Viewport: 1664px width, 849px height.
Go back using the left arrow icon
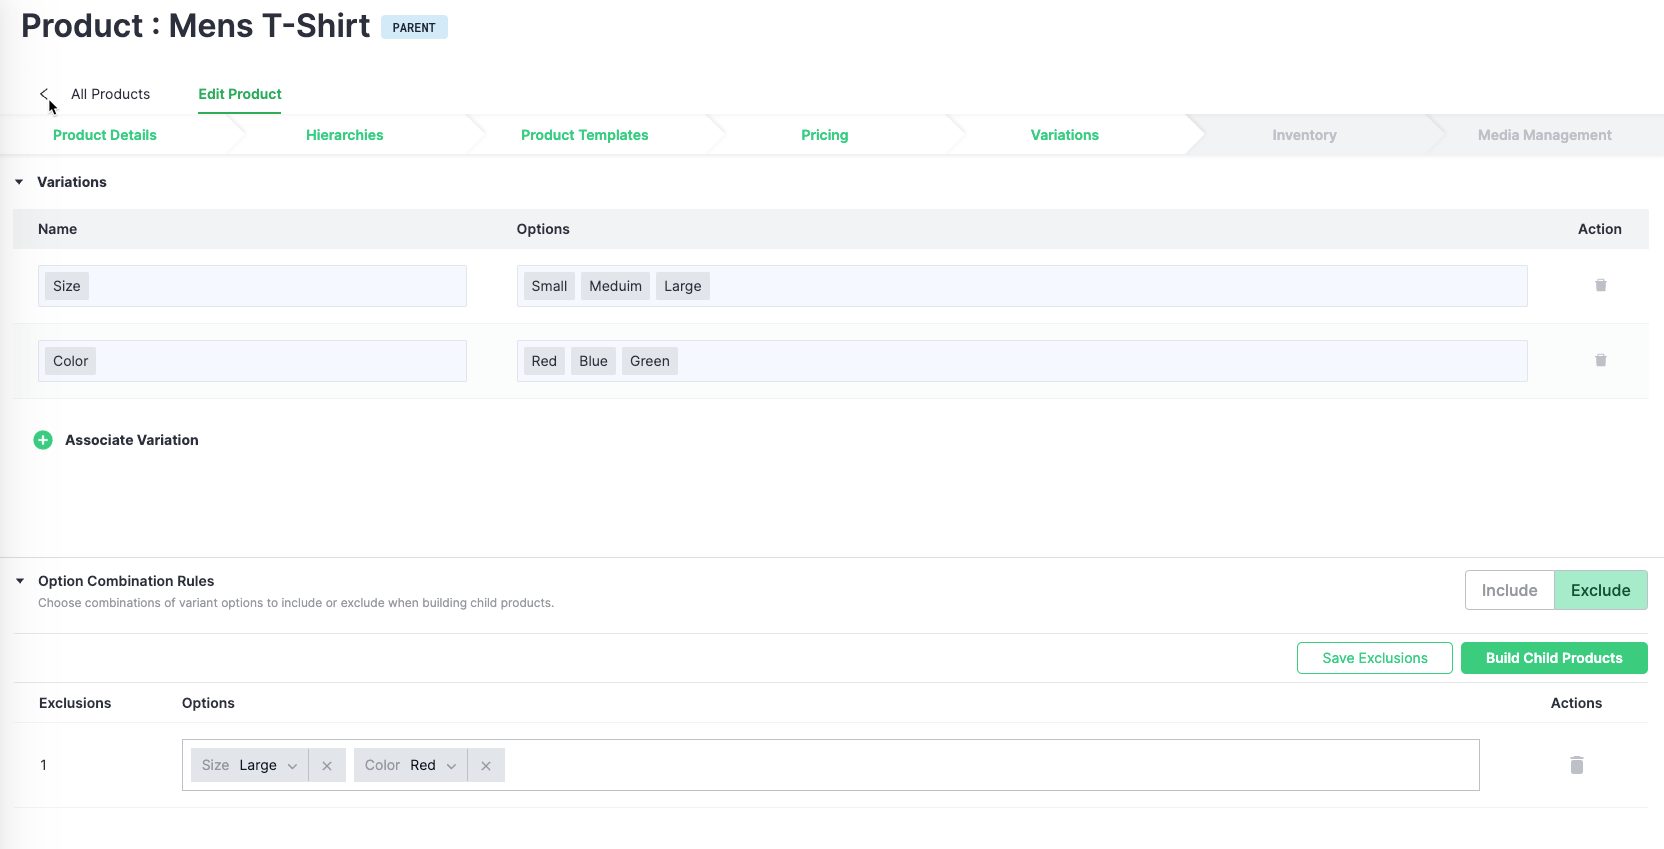44,94
